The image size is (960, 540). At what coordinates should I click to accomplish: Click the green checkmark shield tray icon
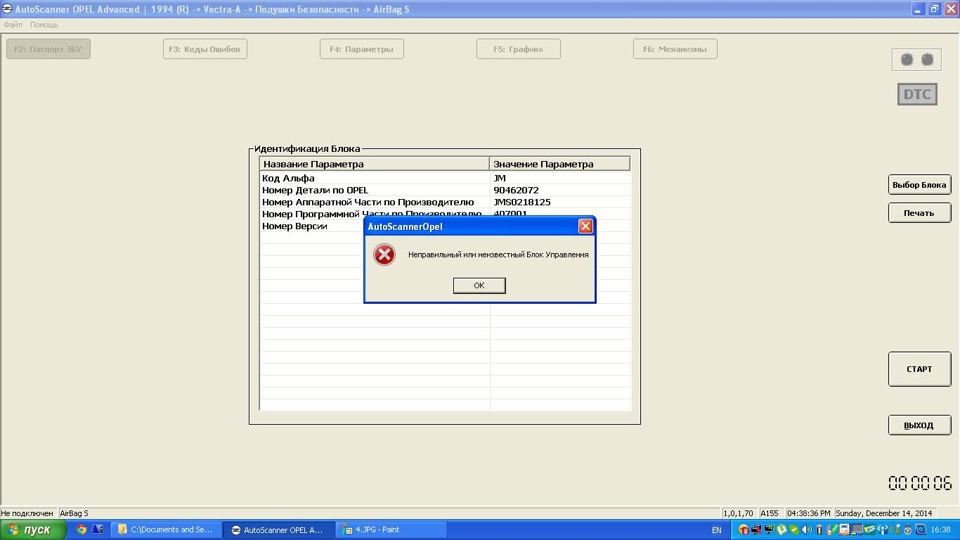point(793,530)
